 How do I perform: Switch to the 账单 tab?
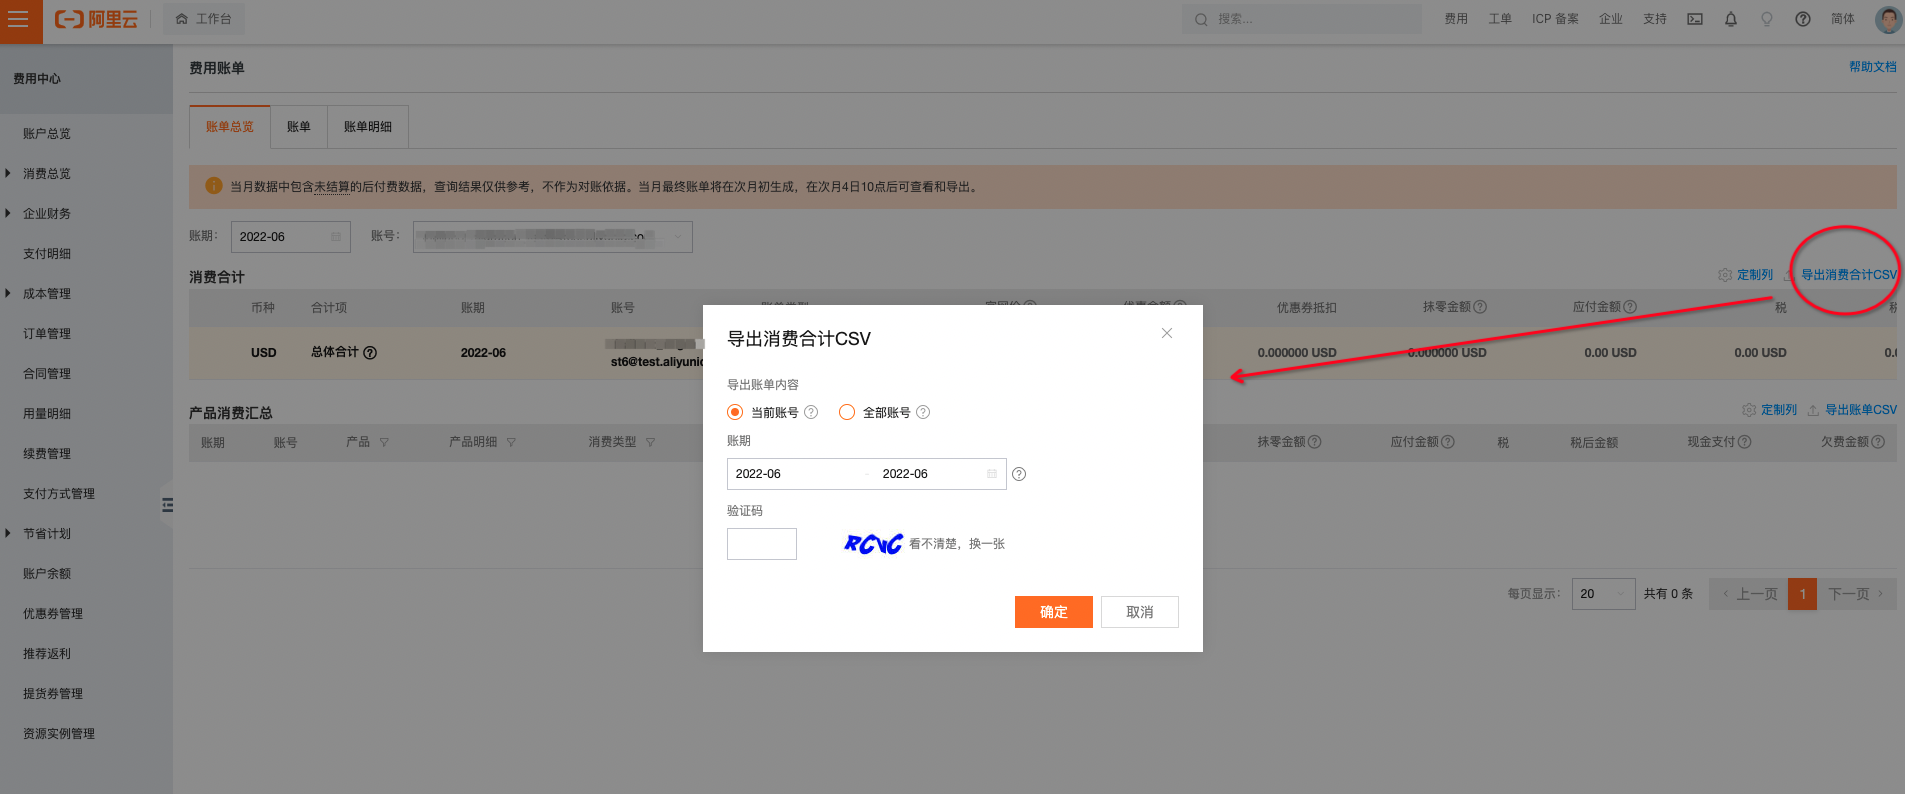(x=299, y=127)
